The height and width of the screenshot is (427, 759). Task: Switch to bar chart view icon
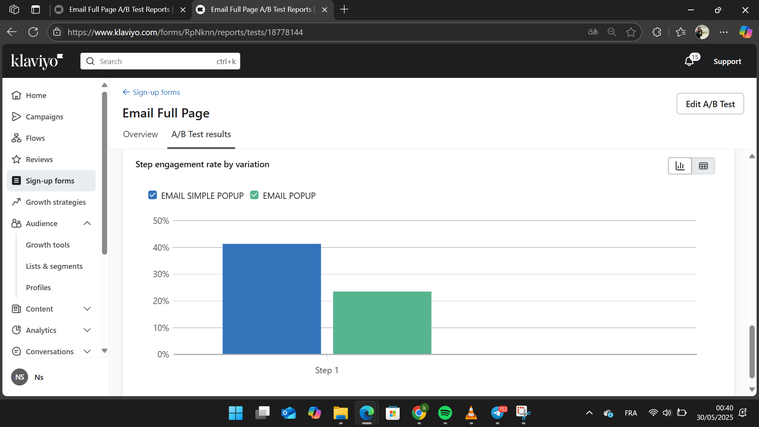pyautogui.click(x=680, y=166)
